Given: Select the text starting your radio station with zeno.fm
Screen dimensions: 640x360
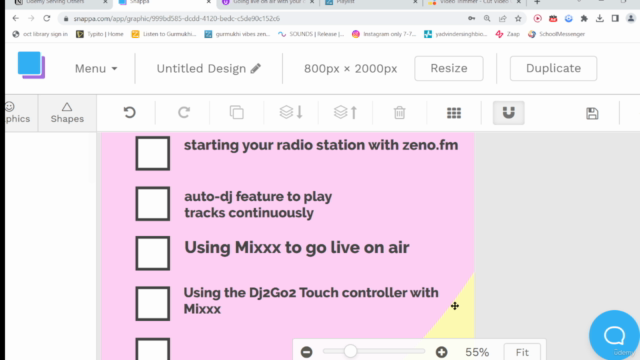Looking at the screenshot, I should [321, 145].
